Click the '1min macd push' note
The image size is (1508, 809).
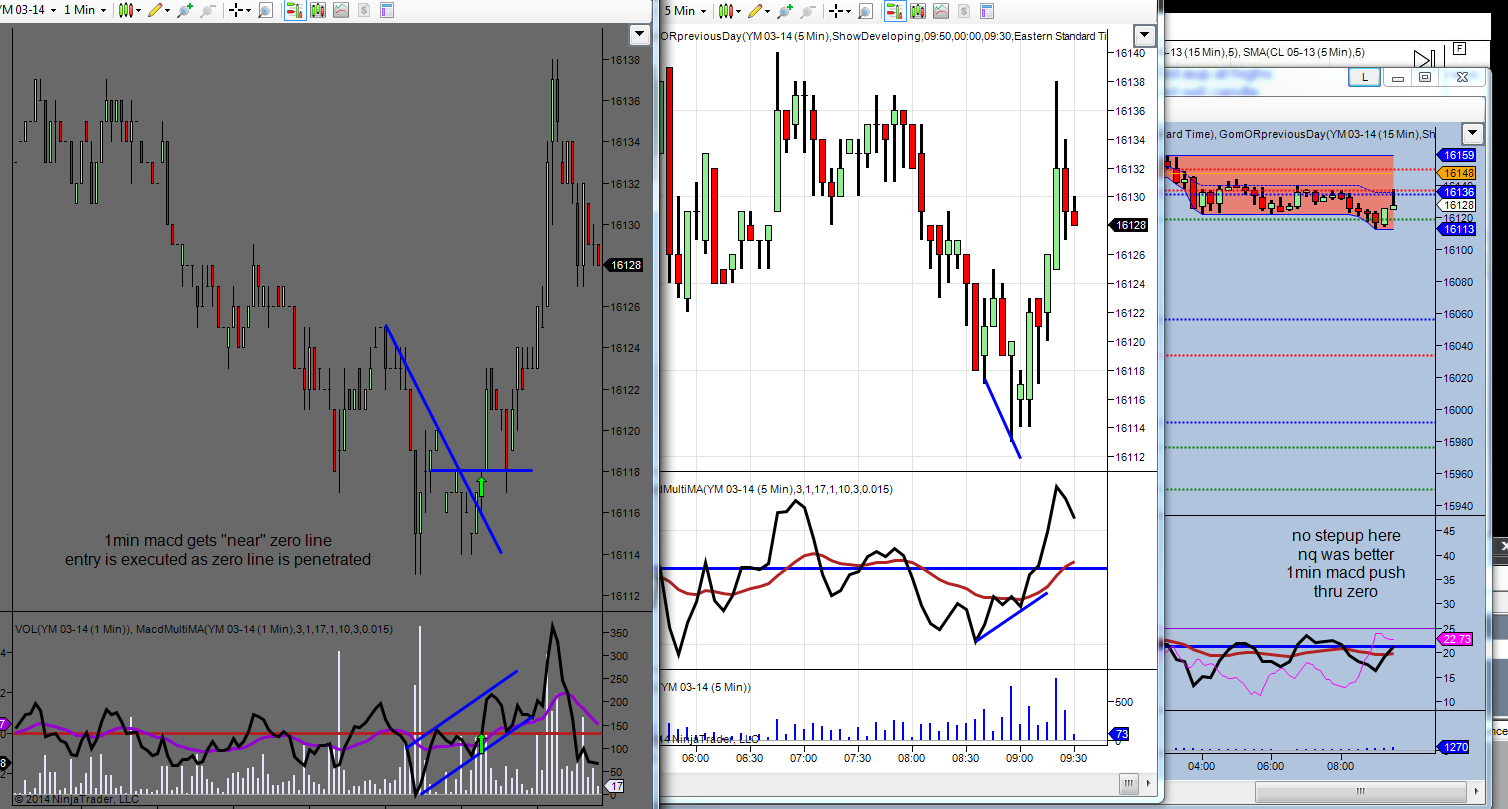1346,573
